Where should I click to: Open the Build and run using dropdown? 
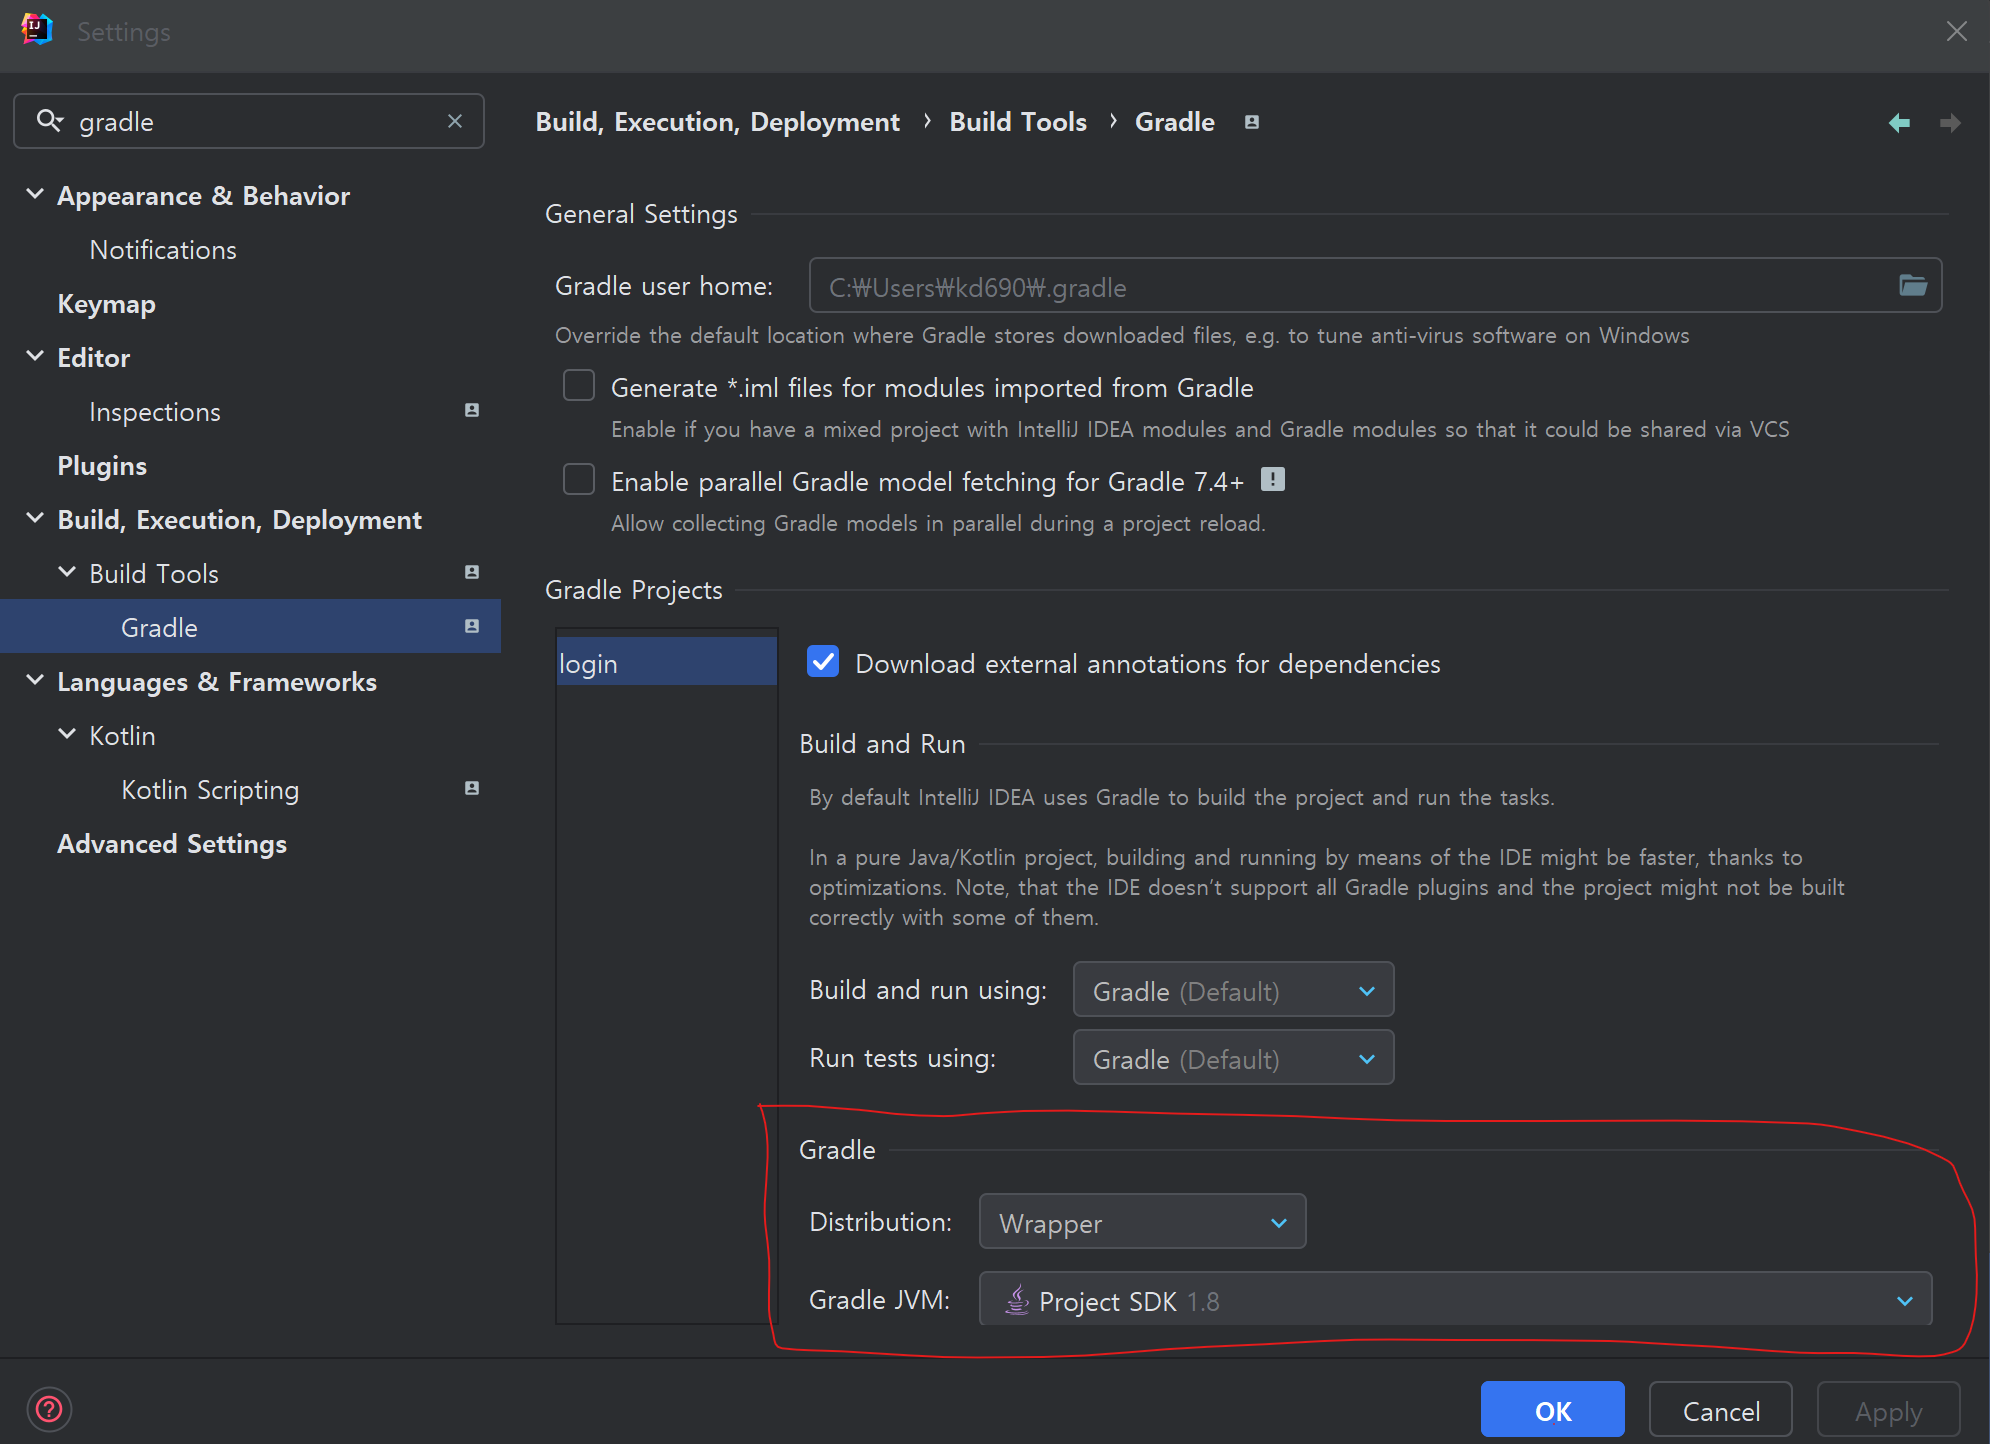(x=1232, y=990)
